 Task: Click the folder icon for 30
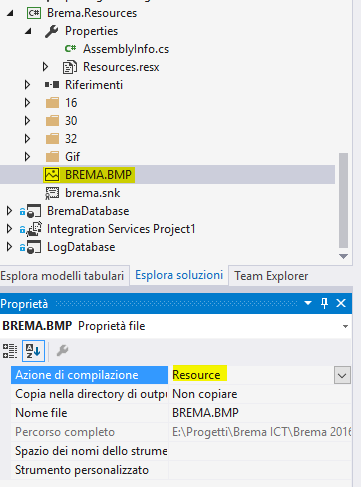point(52,121)
